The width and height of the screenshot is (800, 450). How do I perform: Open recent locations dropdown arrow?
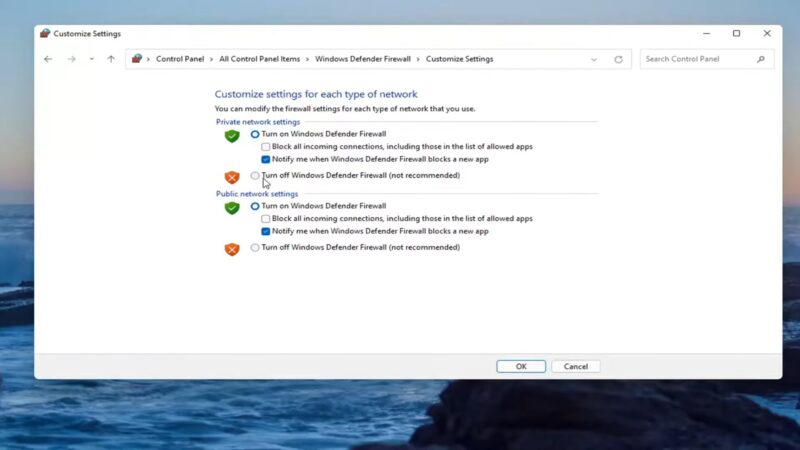pyautogui.click(x=91, y=59)
